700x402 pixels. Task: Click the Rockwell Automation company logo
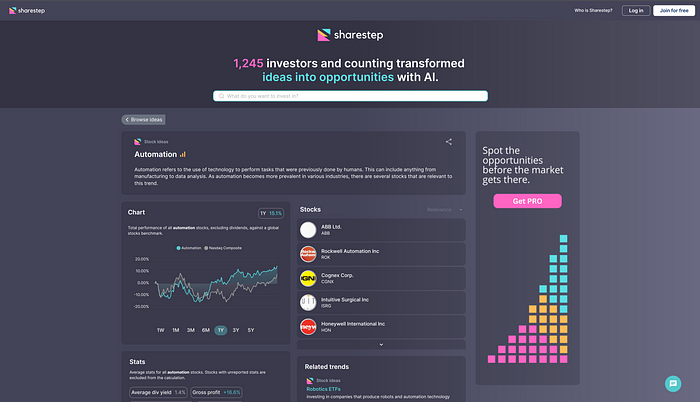coord(308,254)
